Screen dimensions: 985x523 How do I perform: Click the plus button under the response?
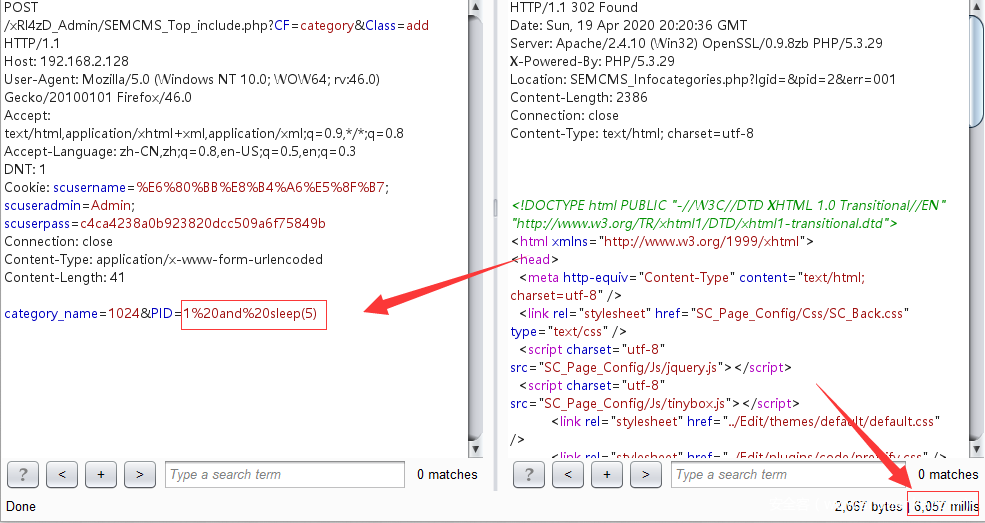click(607, 474)
